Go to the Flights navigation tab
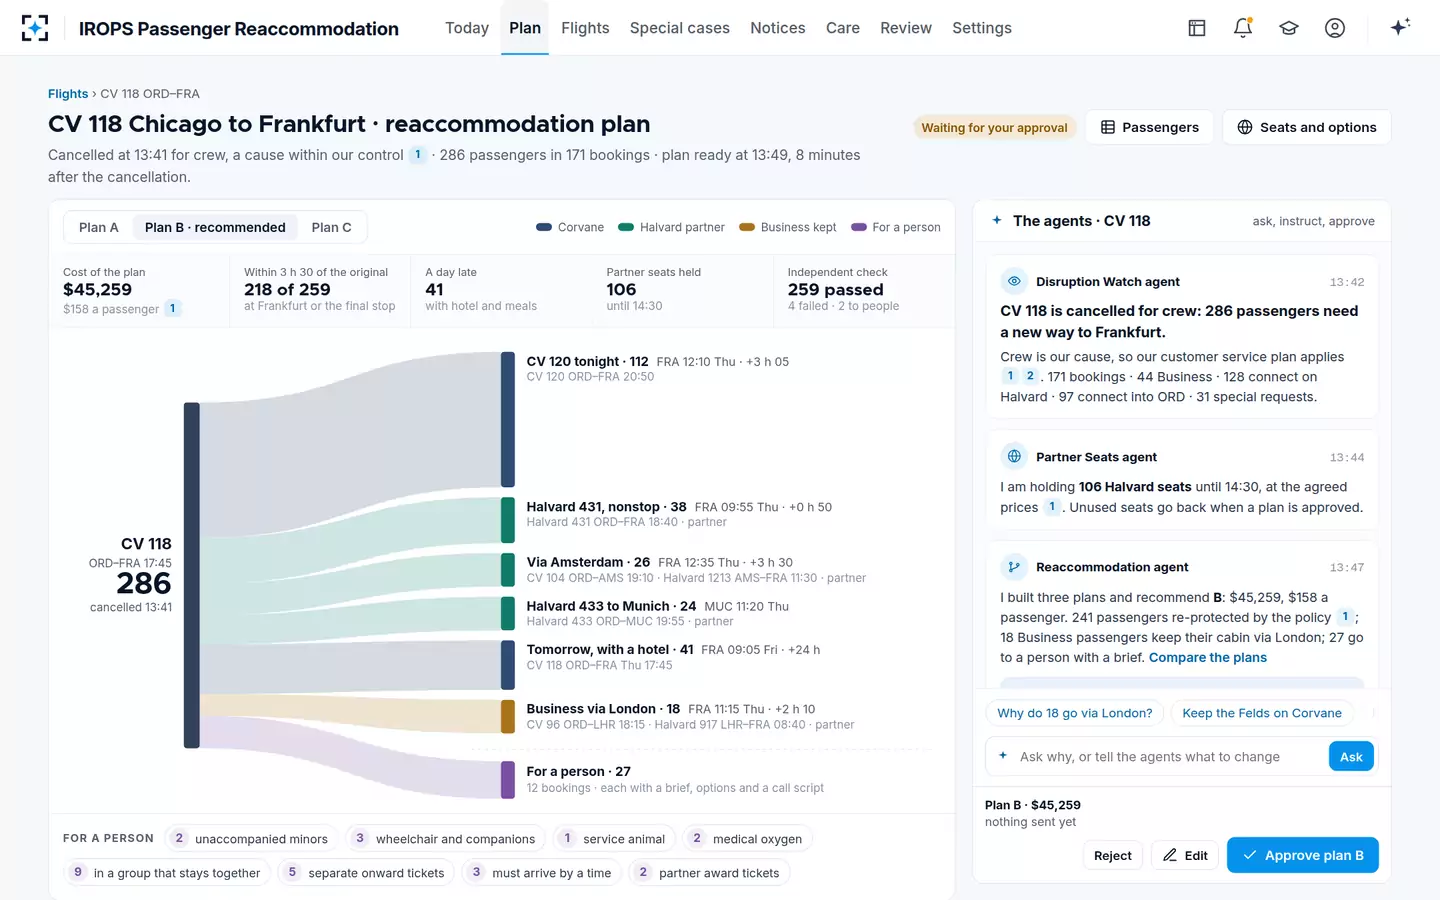 pyautogui.click(x=585, y=28)
